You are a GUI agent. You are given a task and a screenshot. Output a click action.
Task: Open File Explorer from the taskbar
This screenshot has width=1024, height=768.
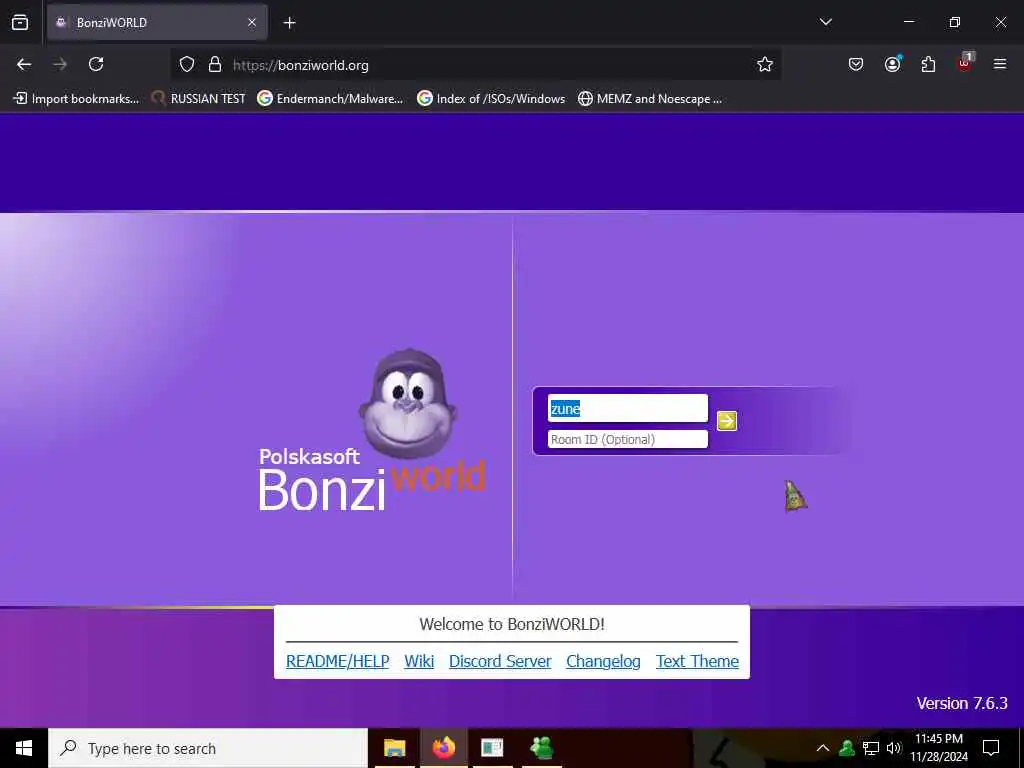394,748
